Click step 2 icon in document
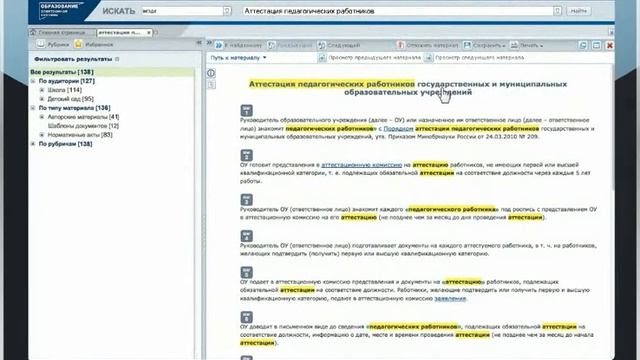Viewport: 640px width, 360px height. tap(246, 155)
